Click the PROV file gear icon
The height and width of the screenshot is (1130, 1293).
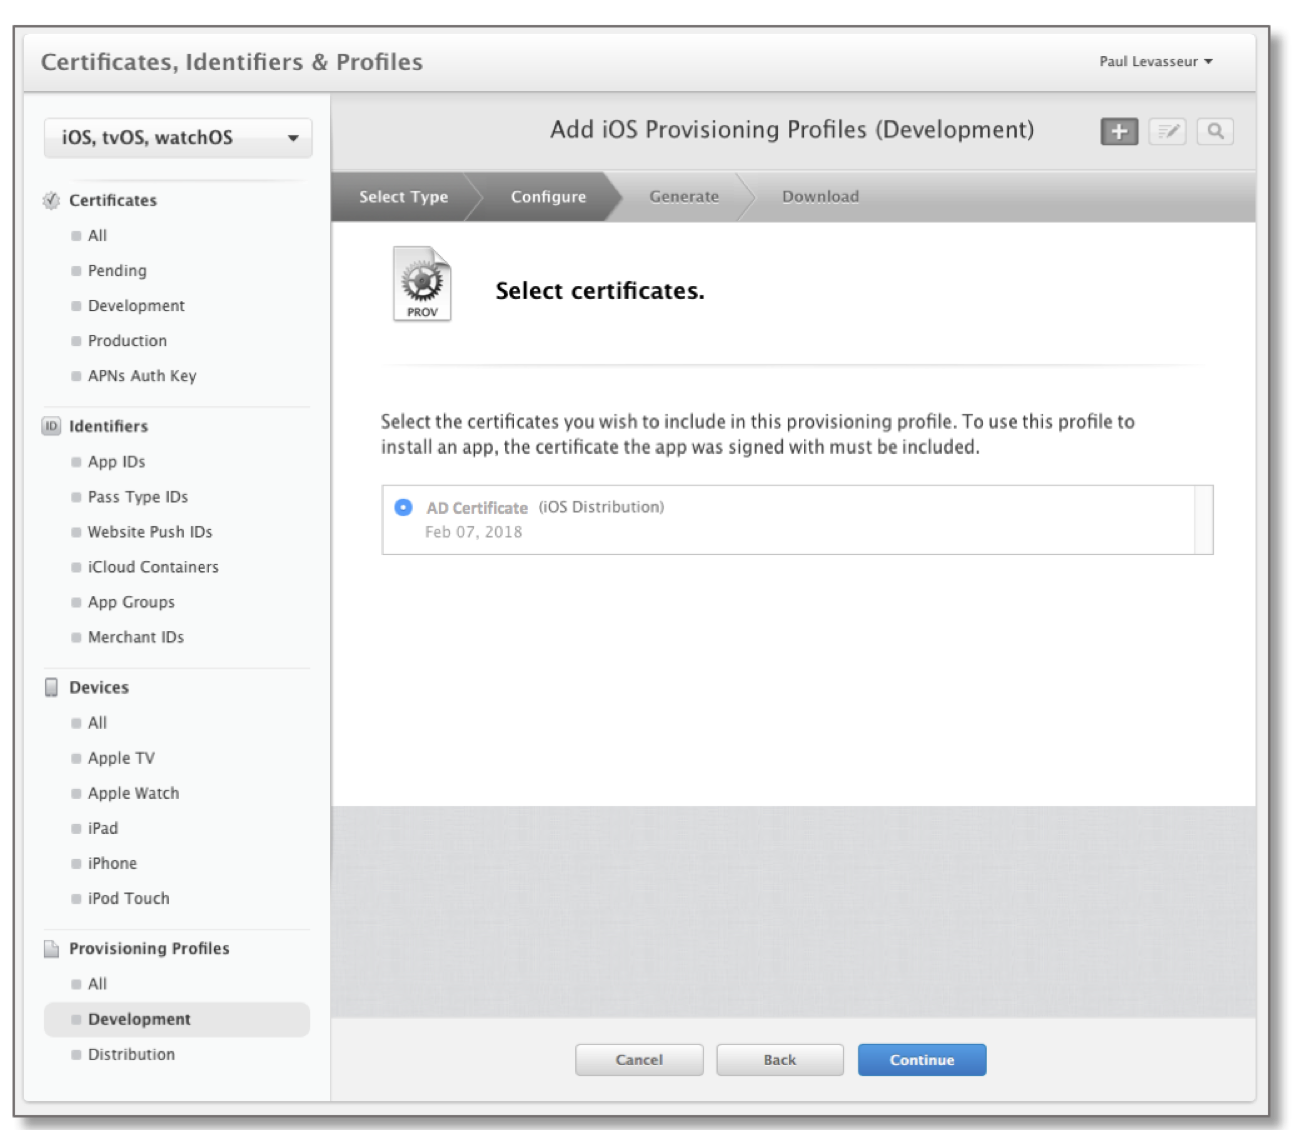pos(422,284)
